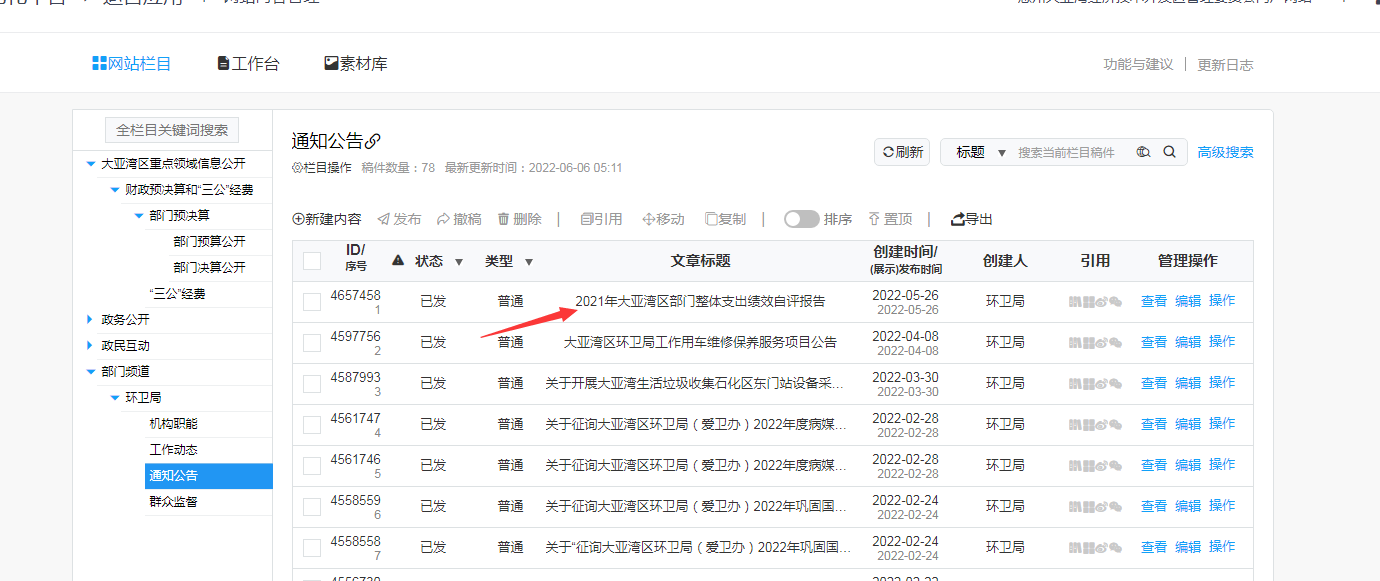Click the 删除 trash icon on the toolbar
The height and width of the screenshot is (581, 1380).
pyautogui.click(x=504, y=218)
